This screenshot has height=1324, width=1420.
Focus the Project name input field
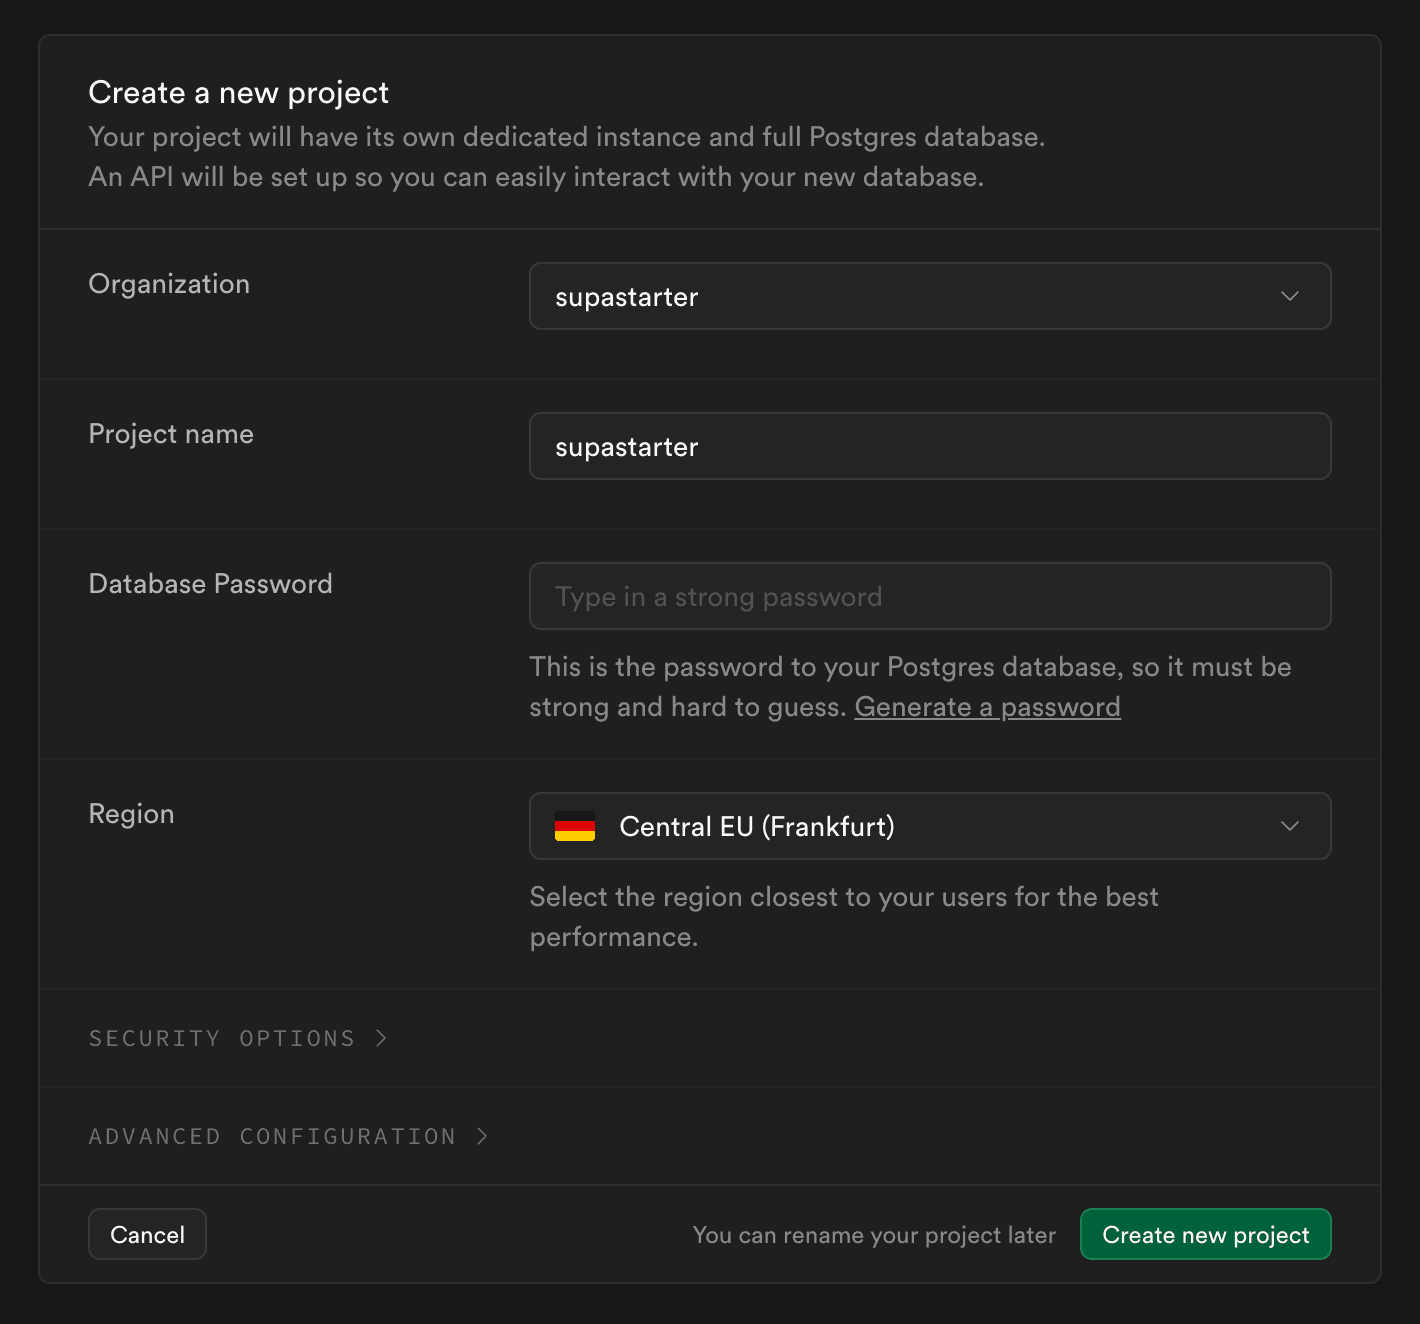click(930, 446)
